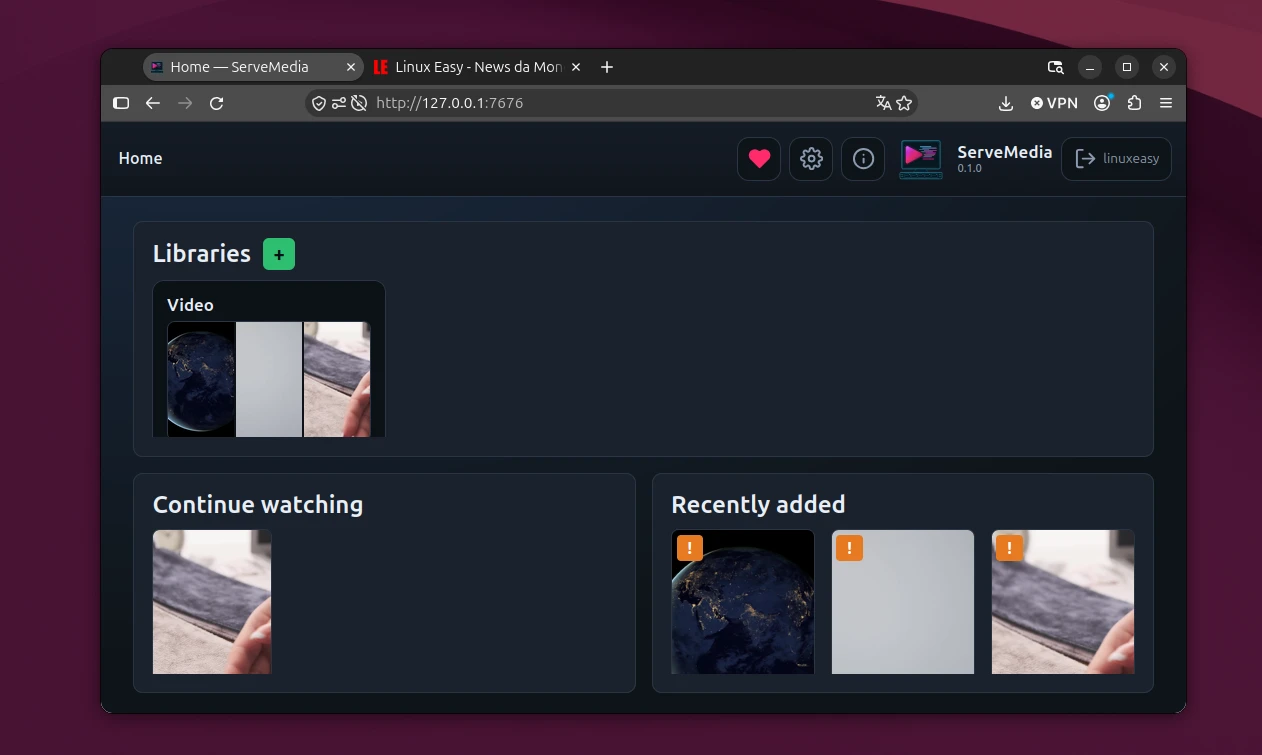The height and width of the screenshot is (755, 1262).
Task: Open the downloads icon
Action: (1006, 103)
